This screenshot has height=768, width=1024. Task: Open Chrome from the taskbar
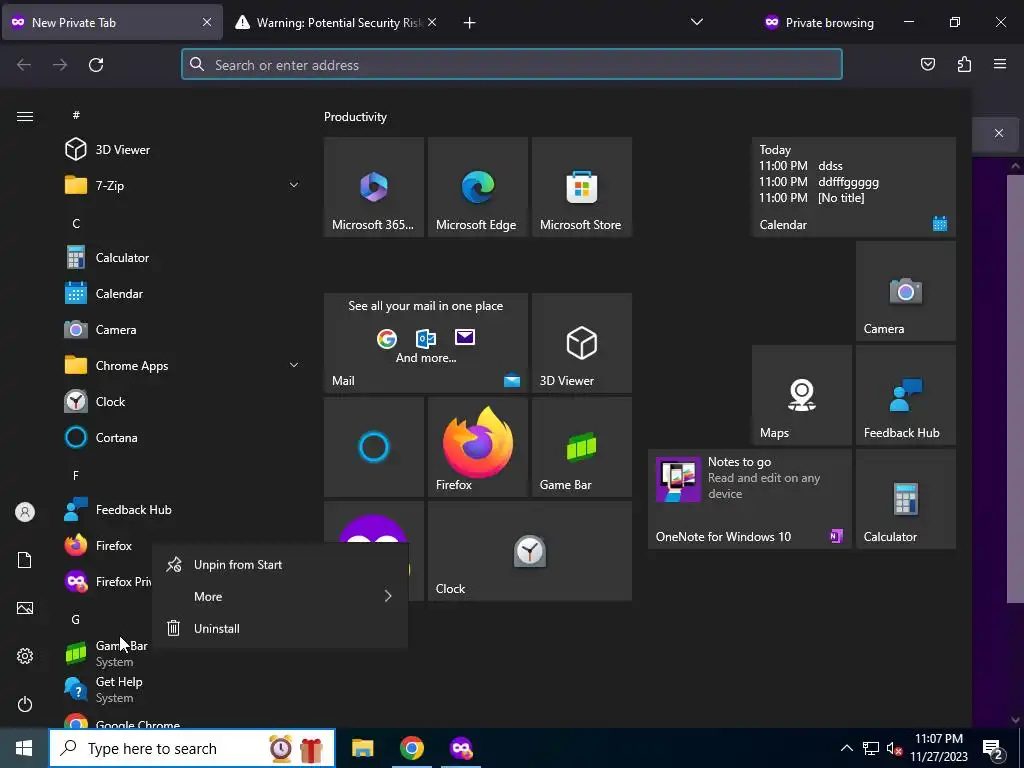(x=412, y=748)
